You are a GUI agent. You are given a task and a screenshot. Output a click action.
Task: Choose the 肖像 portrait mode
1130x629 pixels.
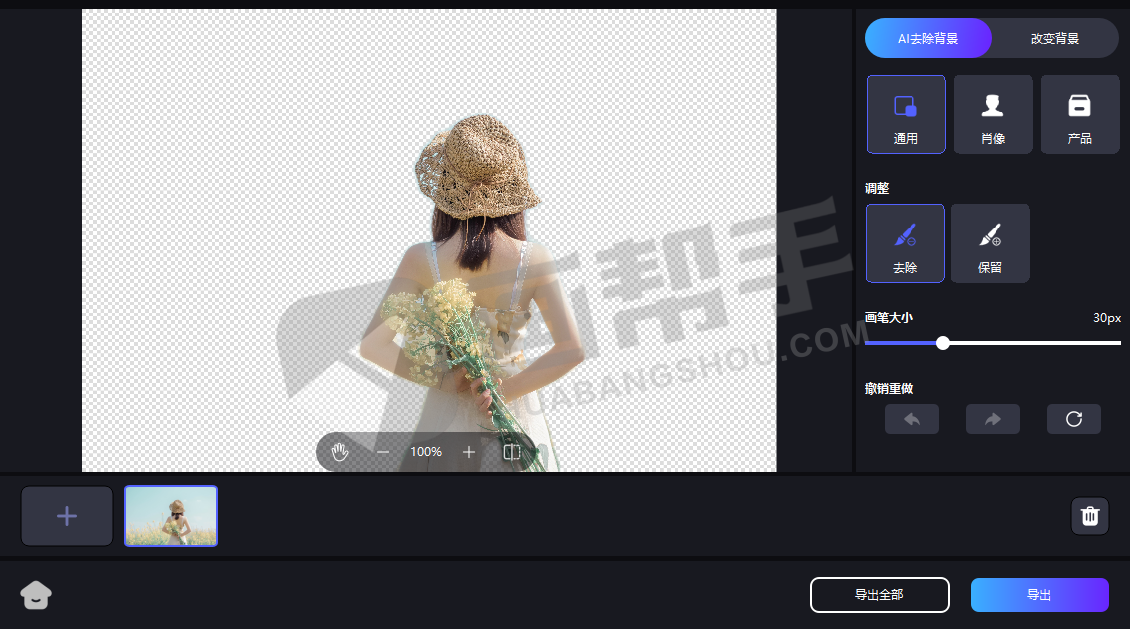pyautogui.click(x=993, y=115)
